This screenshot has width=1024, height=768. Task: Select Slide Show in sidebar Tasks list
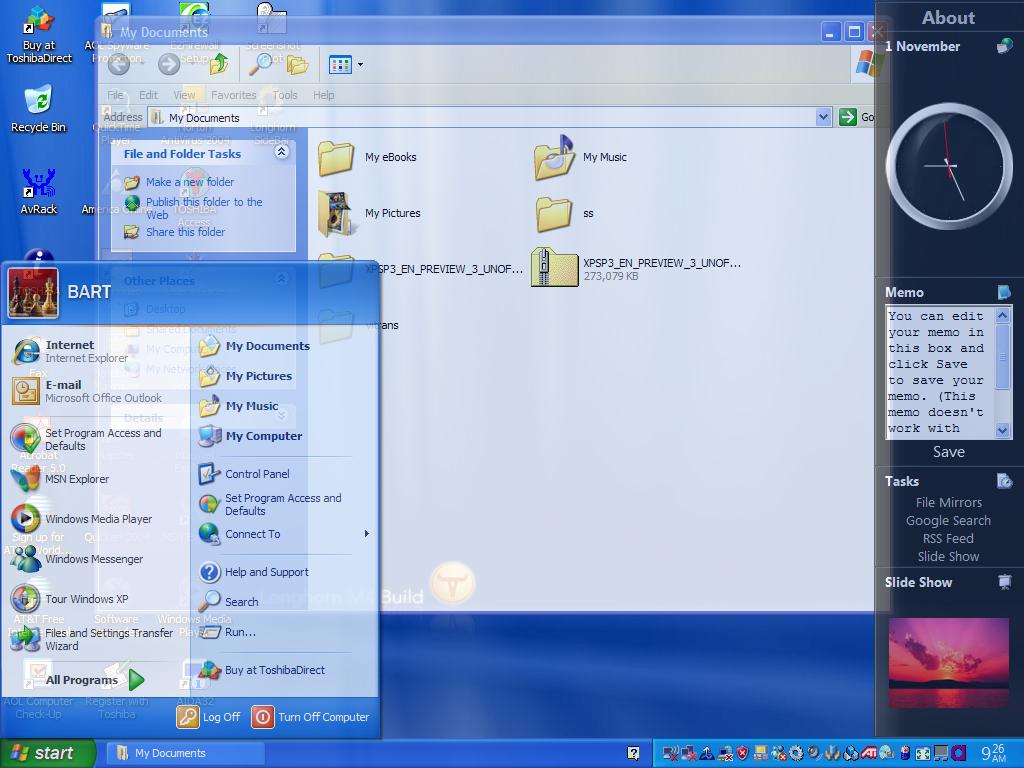948,557
